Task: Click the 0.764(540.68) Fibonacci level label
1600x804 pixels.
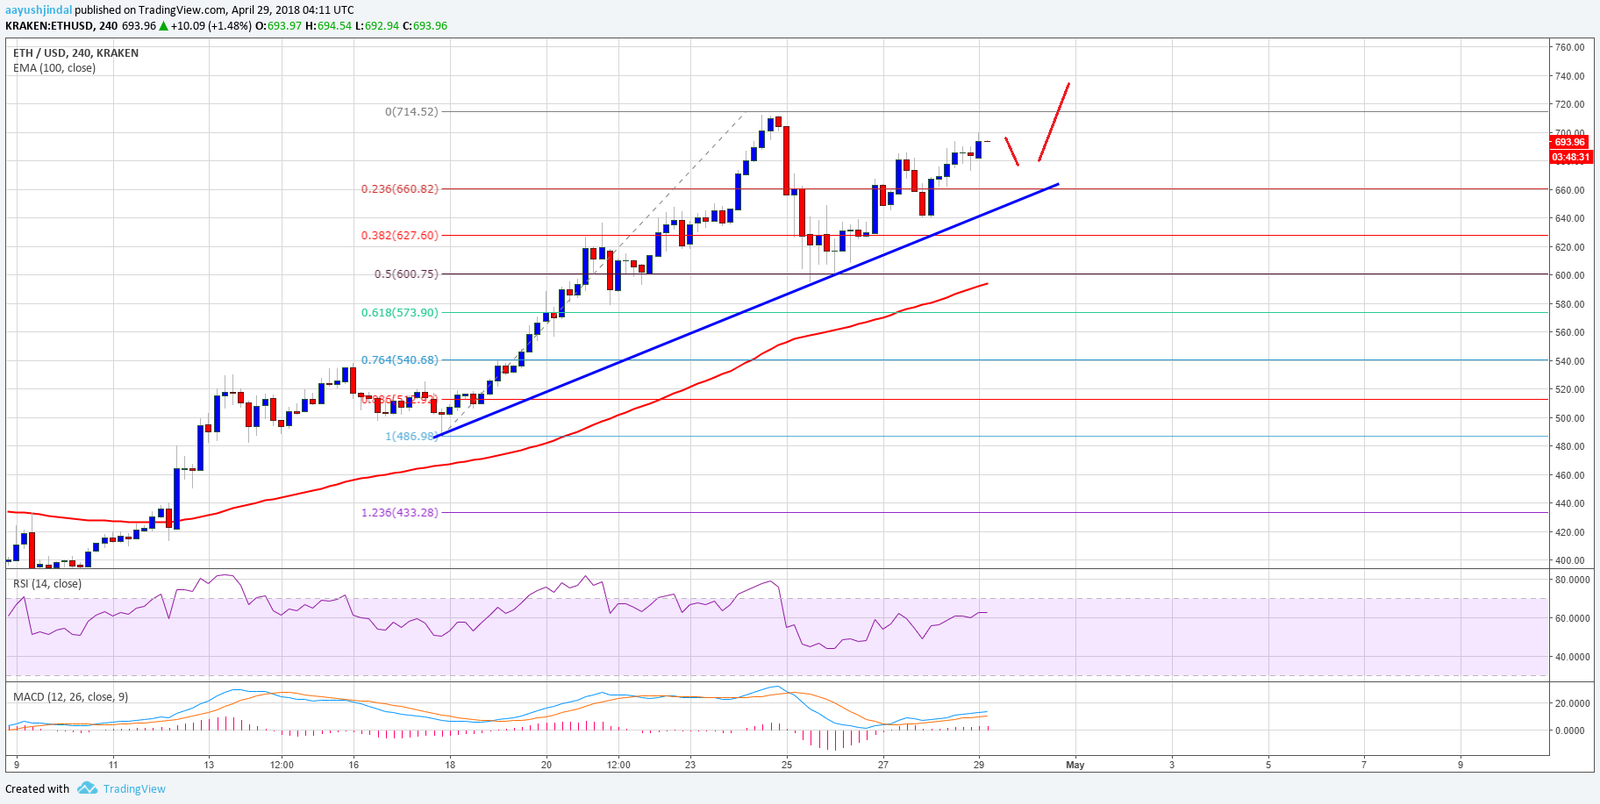Action: [400, 360]
